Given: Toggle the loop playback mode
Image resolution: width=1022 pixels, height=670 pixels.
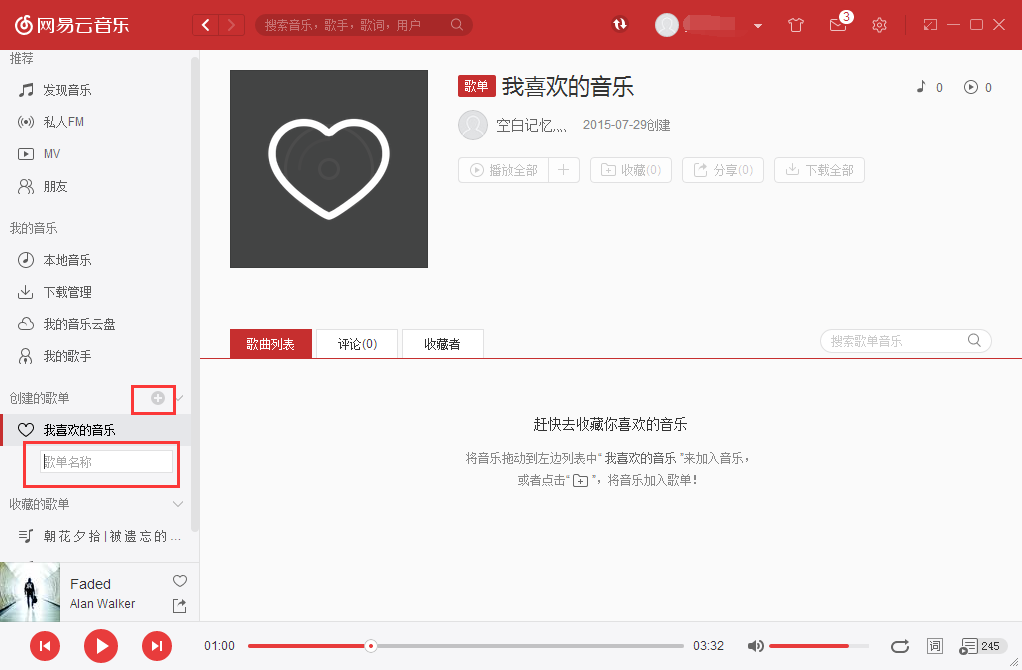Looking at the screenshot, I should (899, 646).
